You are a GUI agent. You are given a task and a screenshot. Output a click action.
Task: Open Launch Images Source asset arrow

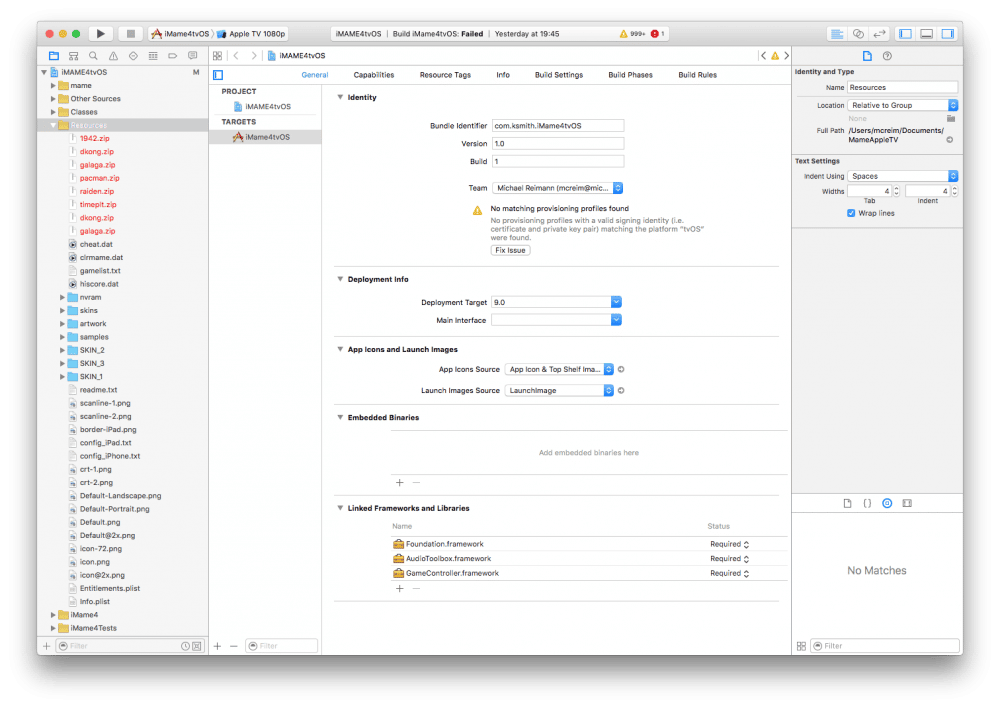(x=621, y=390)
